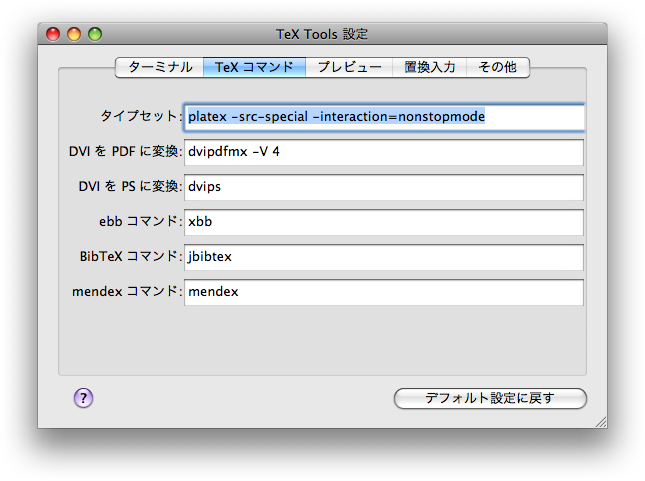The width and height of the screenshot is (645, 481).
Task: Switch to the 置換入力 tab
Action: click(429, 67)
